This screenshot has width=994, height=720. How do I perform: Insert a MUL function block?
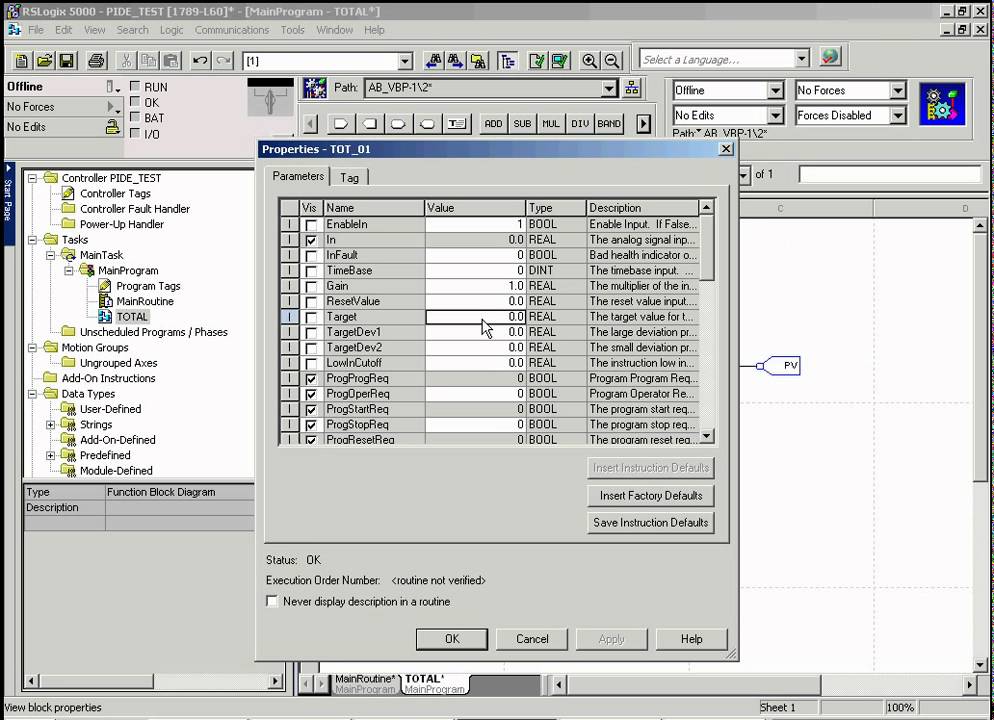[x=551, y=124]
